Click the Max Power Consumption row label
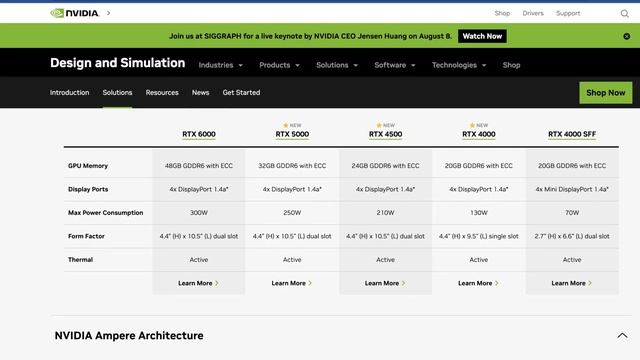Viewport: 640px width, 360px height. pyautogui.click(x=105, y=213)
